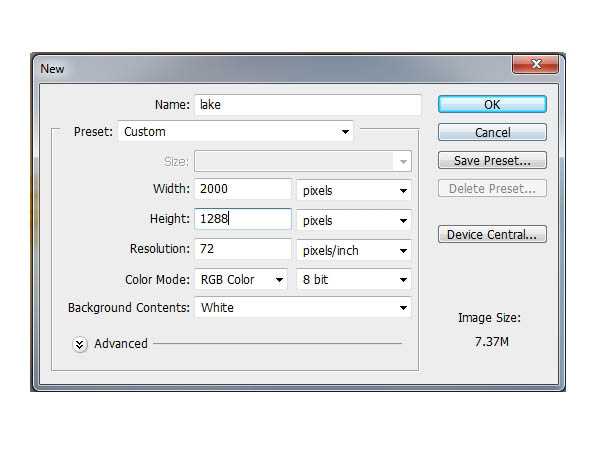Click Save Preset... button
Screen dimensions: 600x454
[x=492, y=160]
